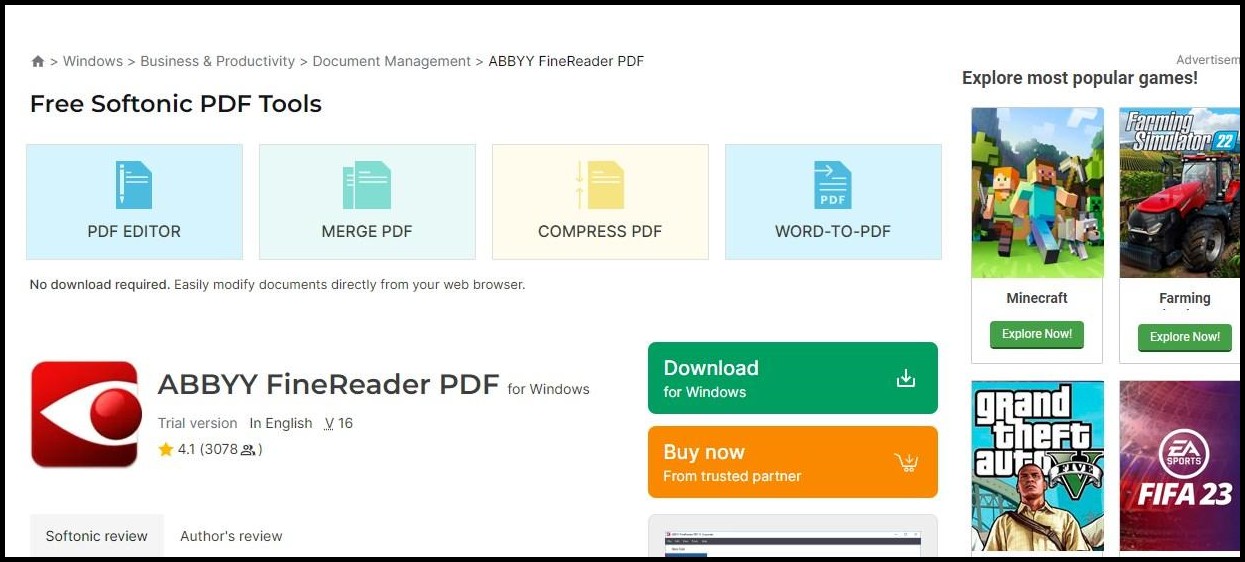Viewport: 1245px width, 562px height.
Task: Open the Windows breadcrumb link
Action: click(93, 61)
